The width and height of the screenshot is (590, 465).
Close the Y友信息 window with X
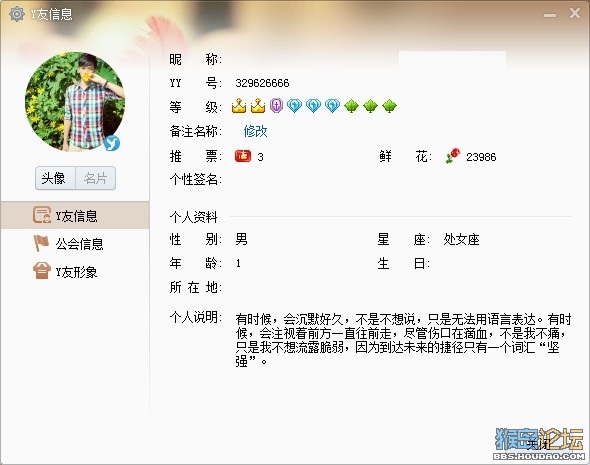pyautogui.click(x=575, y=14)
